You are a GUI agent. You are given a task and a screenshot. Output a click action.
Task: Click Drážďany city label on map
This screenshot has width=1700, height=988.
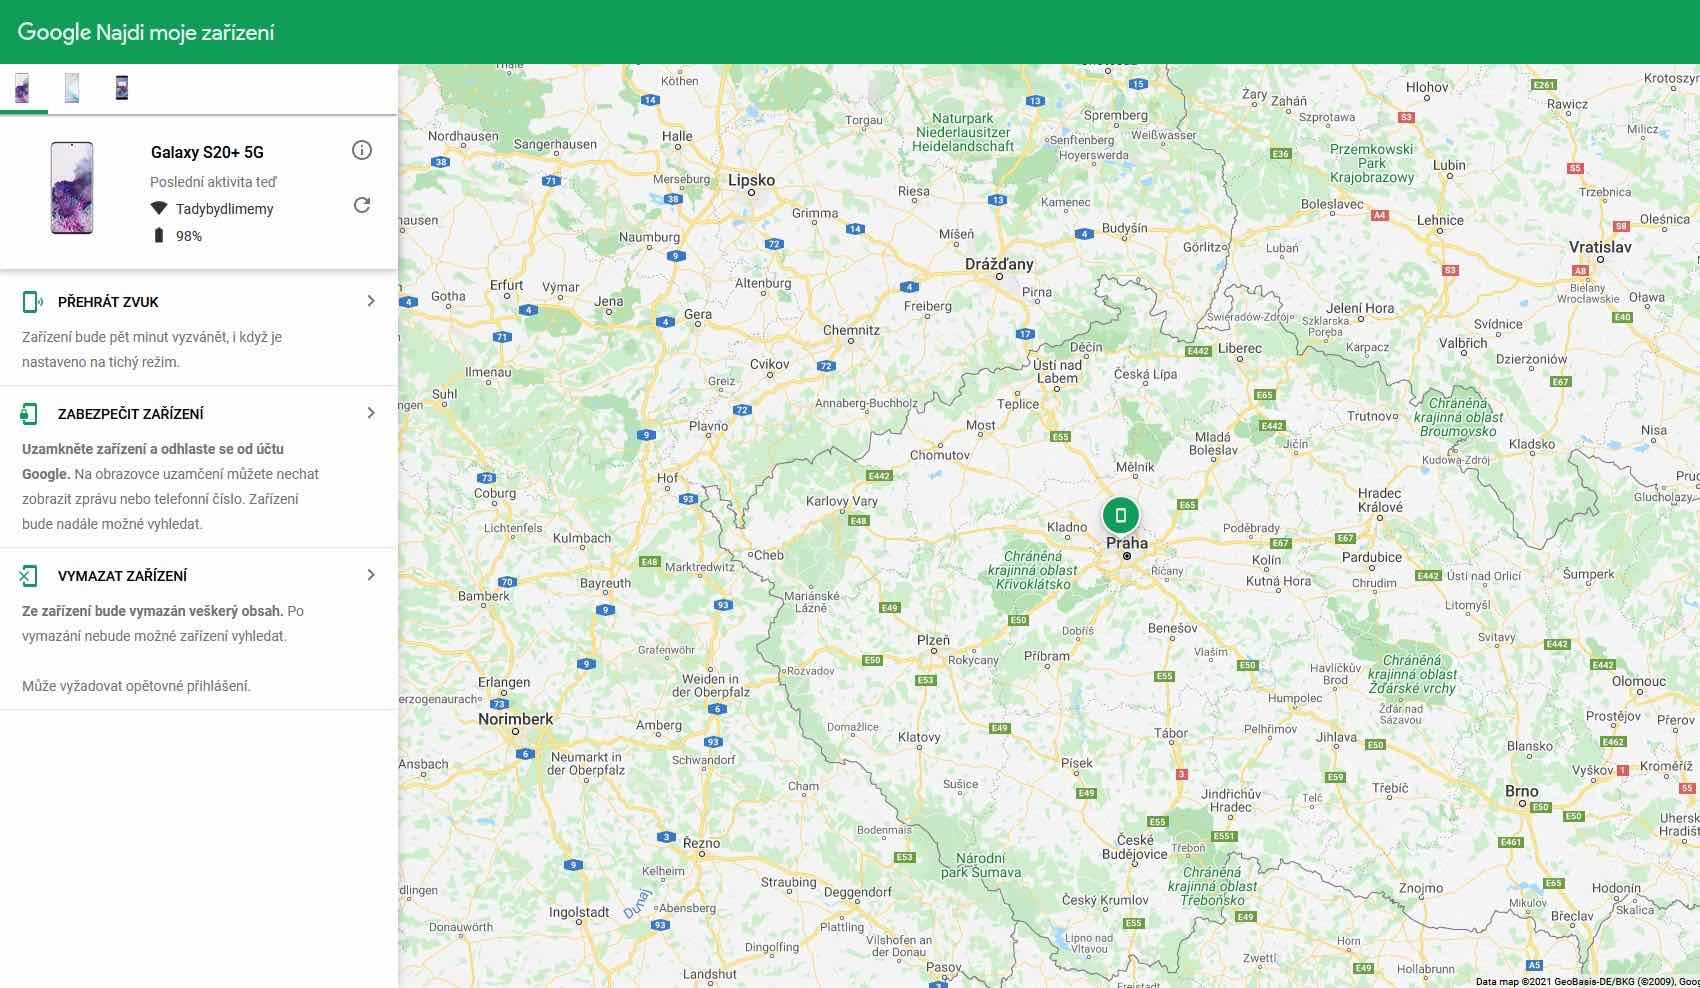point(999,264)
